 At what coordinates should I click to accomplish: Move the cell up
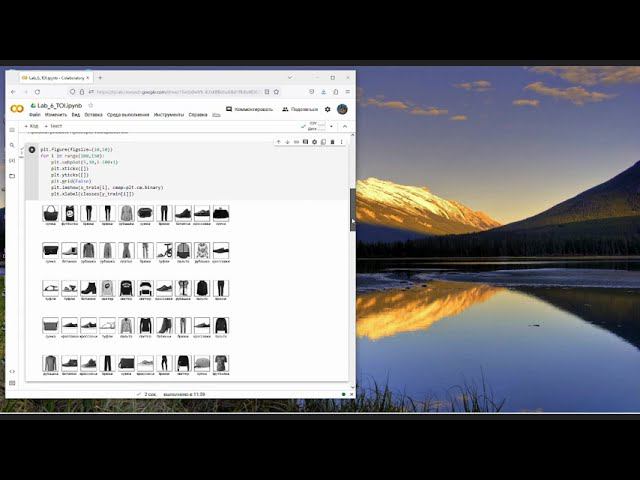click(278, 142)
